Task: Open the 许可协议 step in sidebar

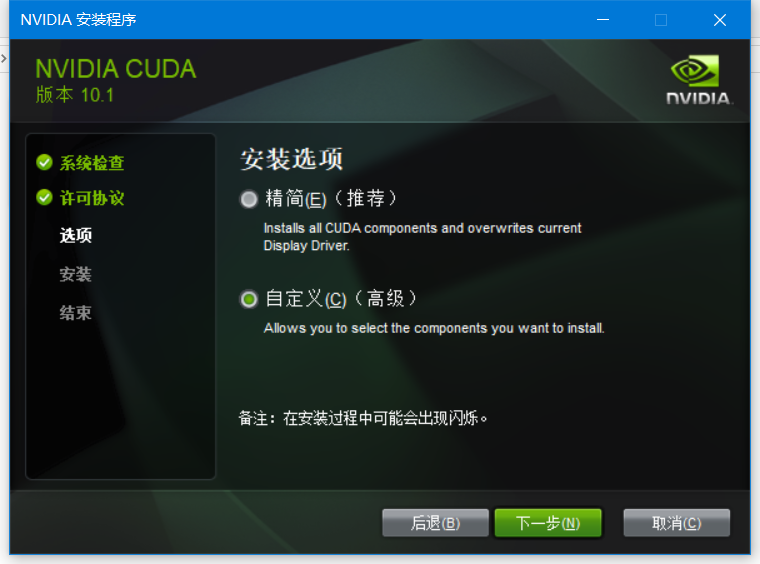Action: click(92, 198)
